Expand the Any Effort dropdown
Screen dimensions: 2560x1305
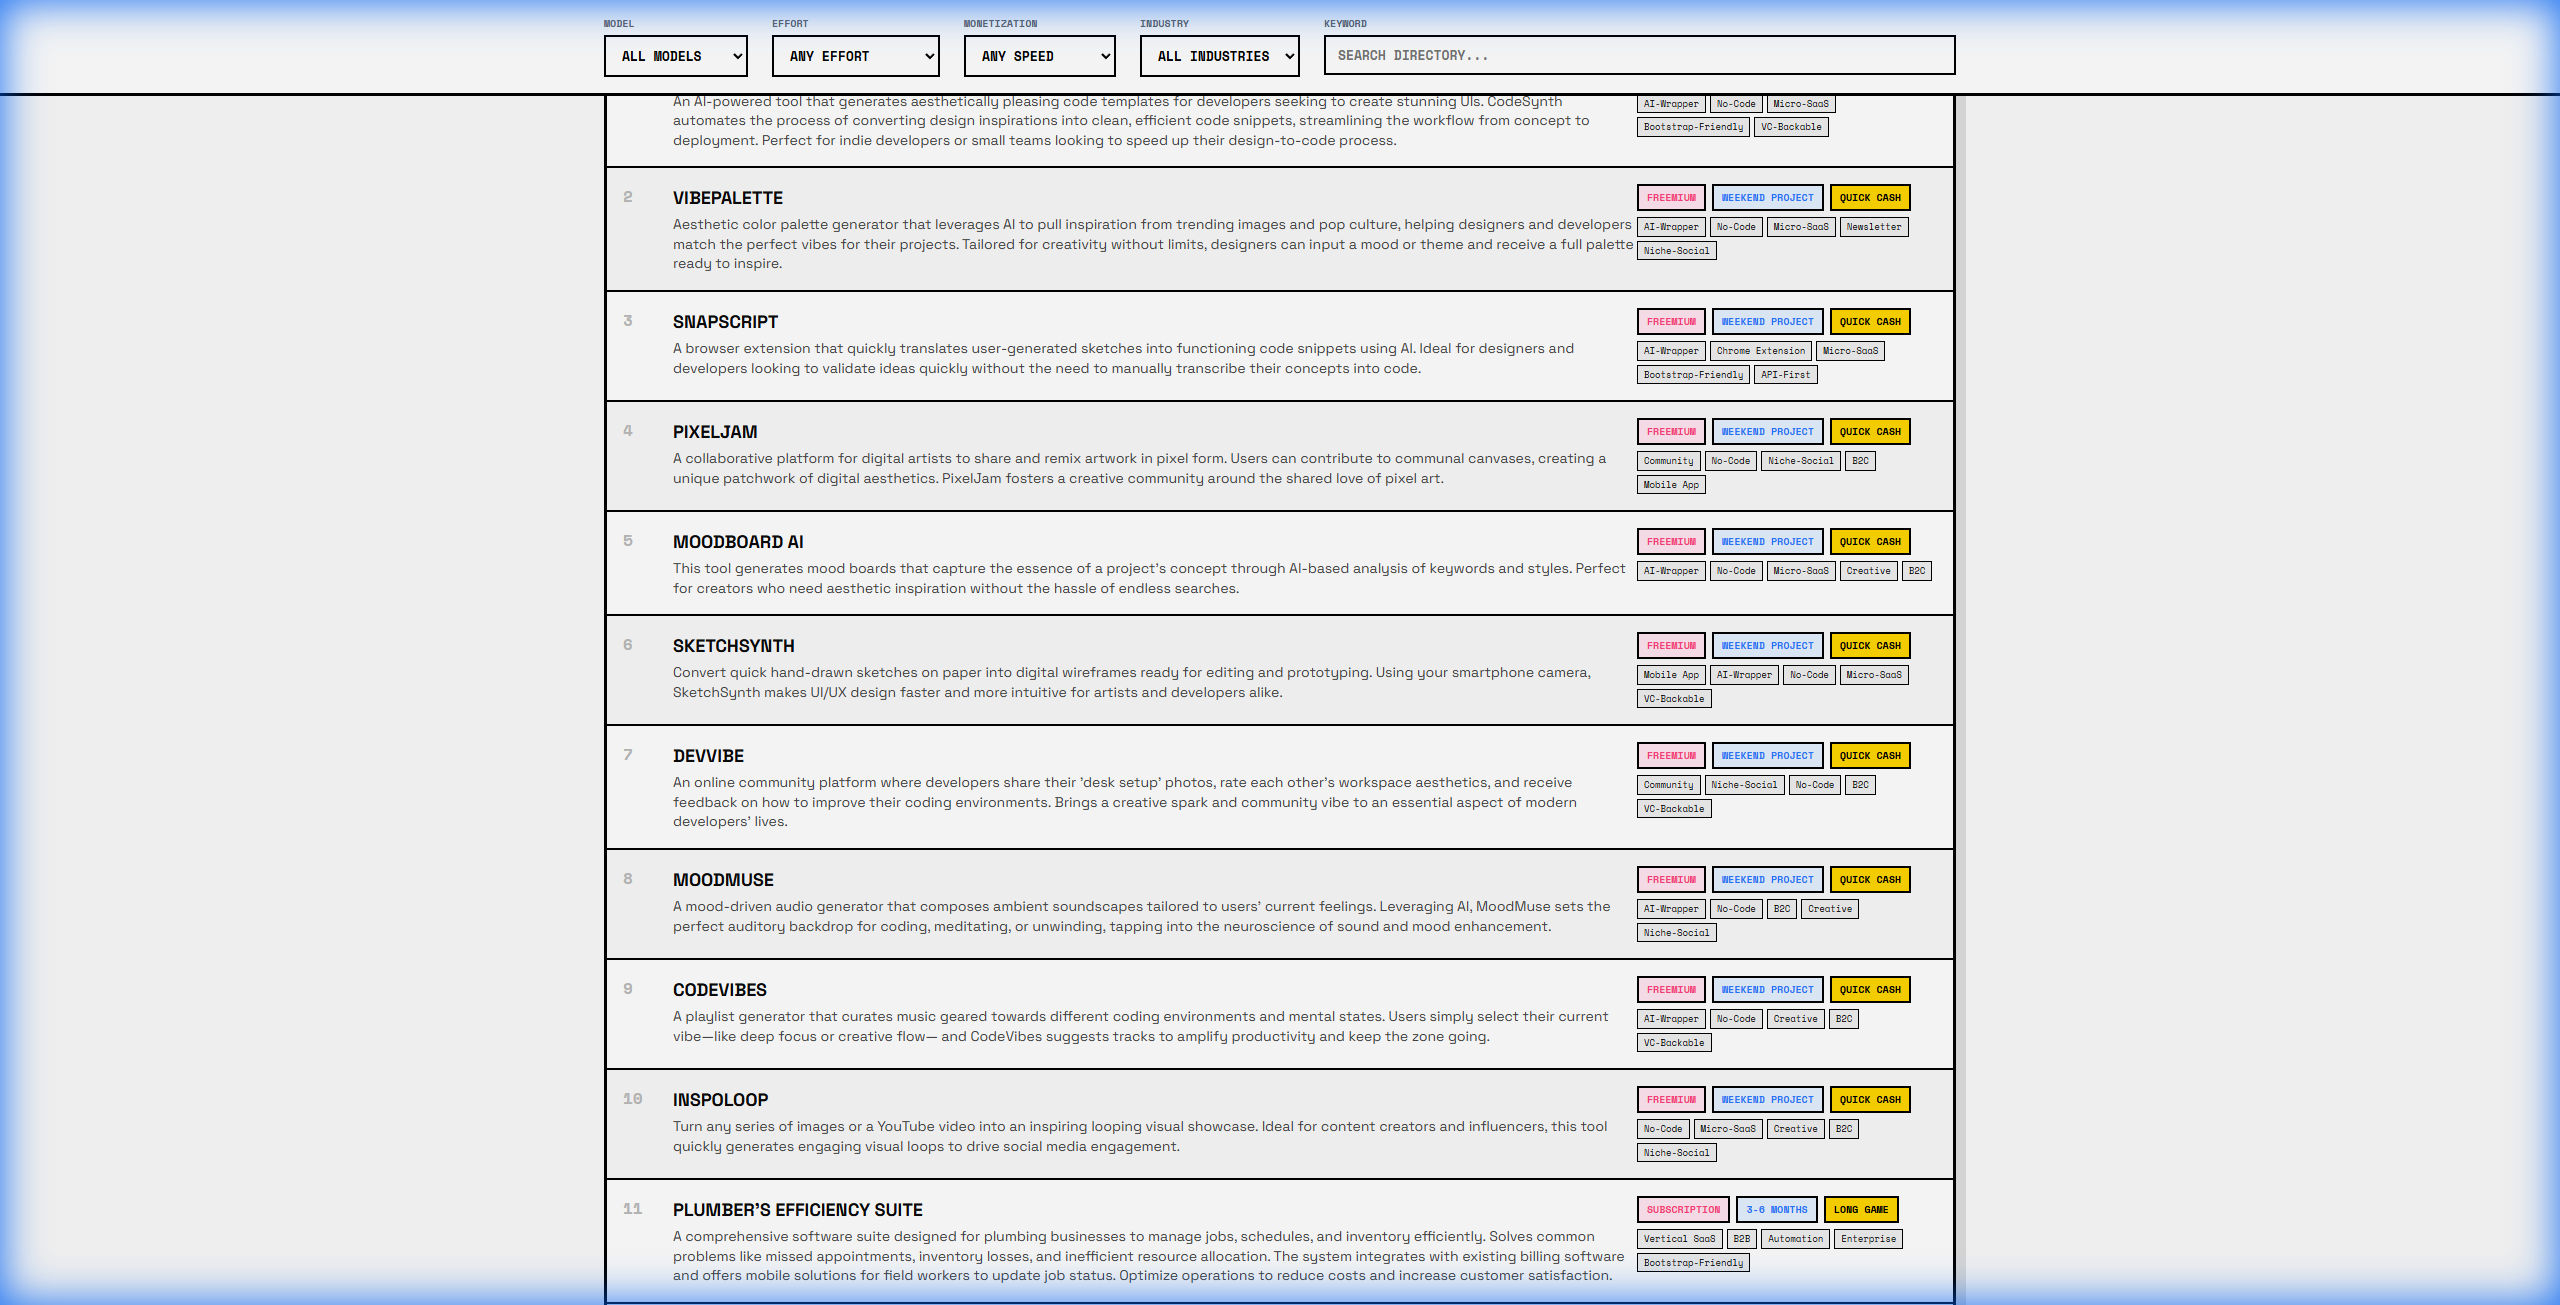coord(855,56)
